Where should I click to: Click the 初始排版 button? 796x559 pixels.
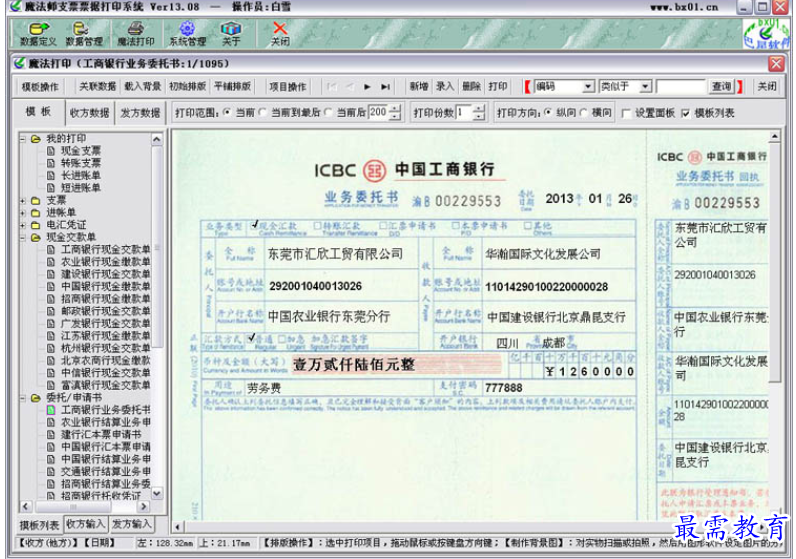tap(187, 86)
